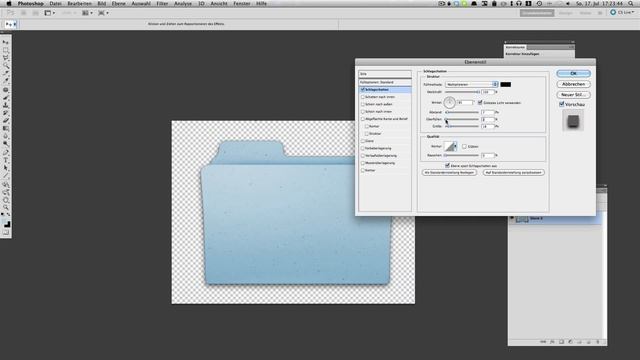Enable Verlaufsüberlagerung style checkbox
The image size is (640, 360).
(362, 156)
